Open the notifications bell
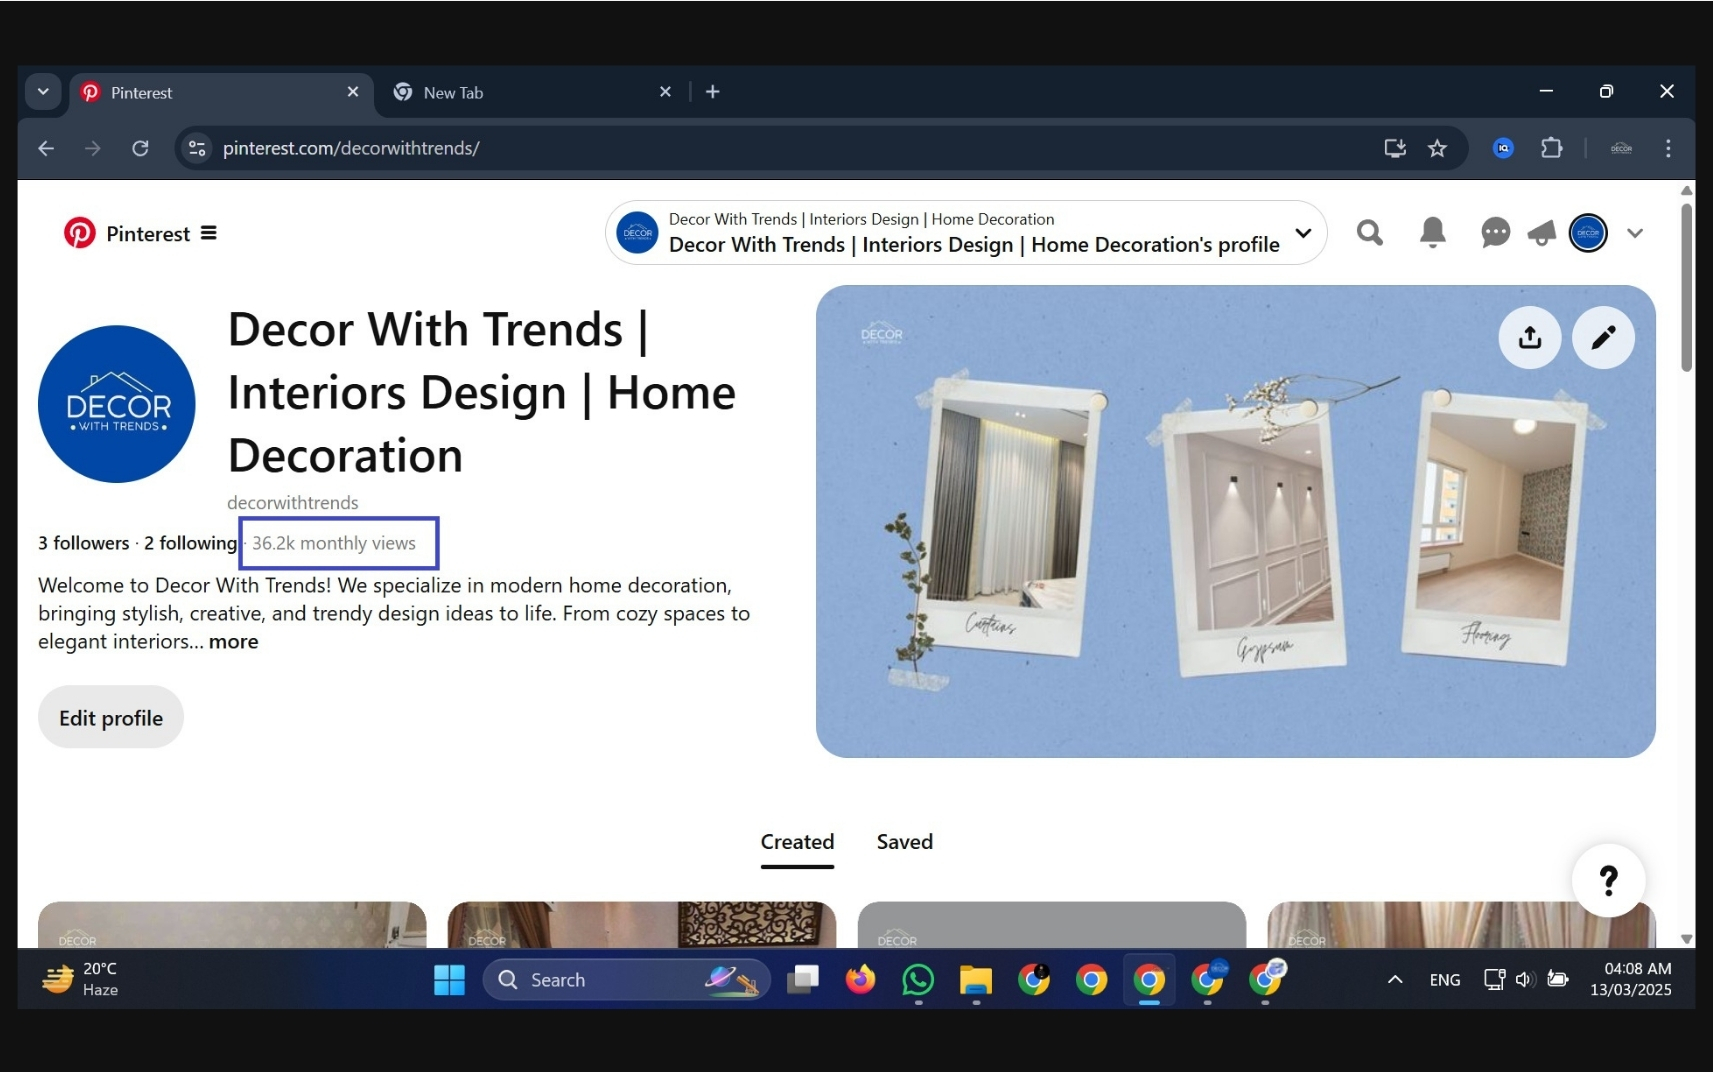This screenshot has height=1072, width=1713. pos(1432,233)
